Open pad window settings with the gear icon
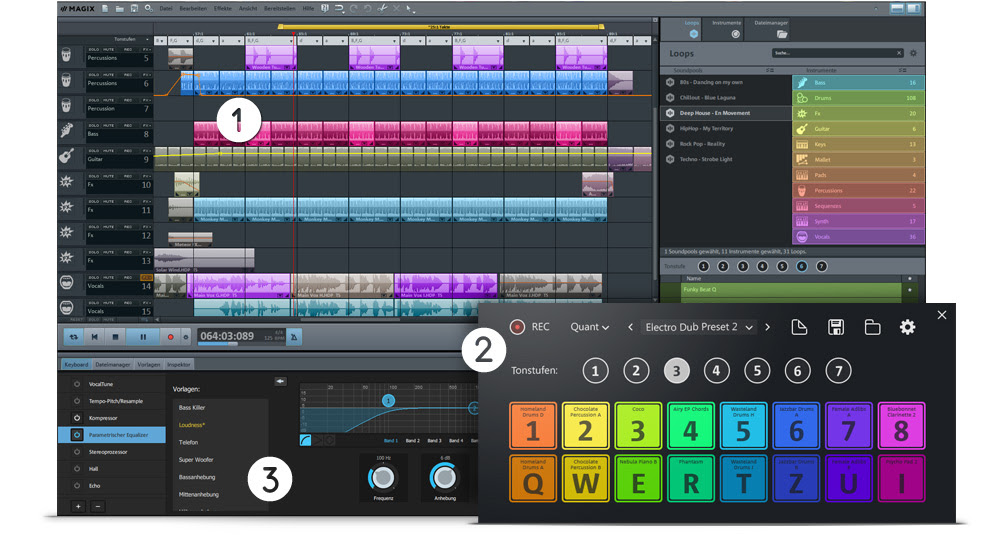 click(907, 327)
